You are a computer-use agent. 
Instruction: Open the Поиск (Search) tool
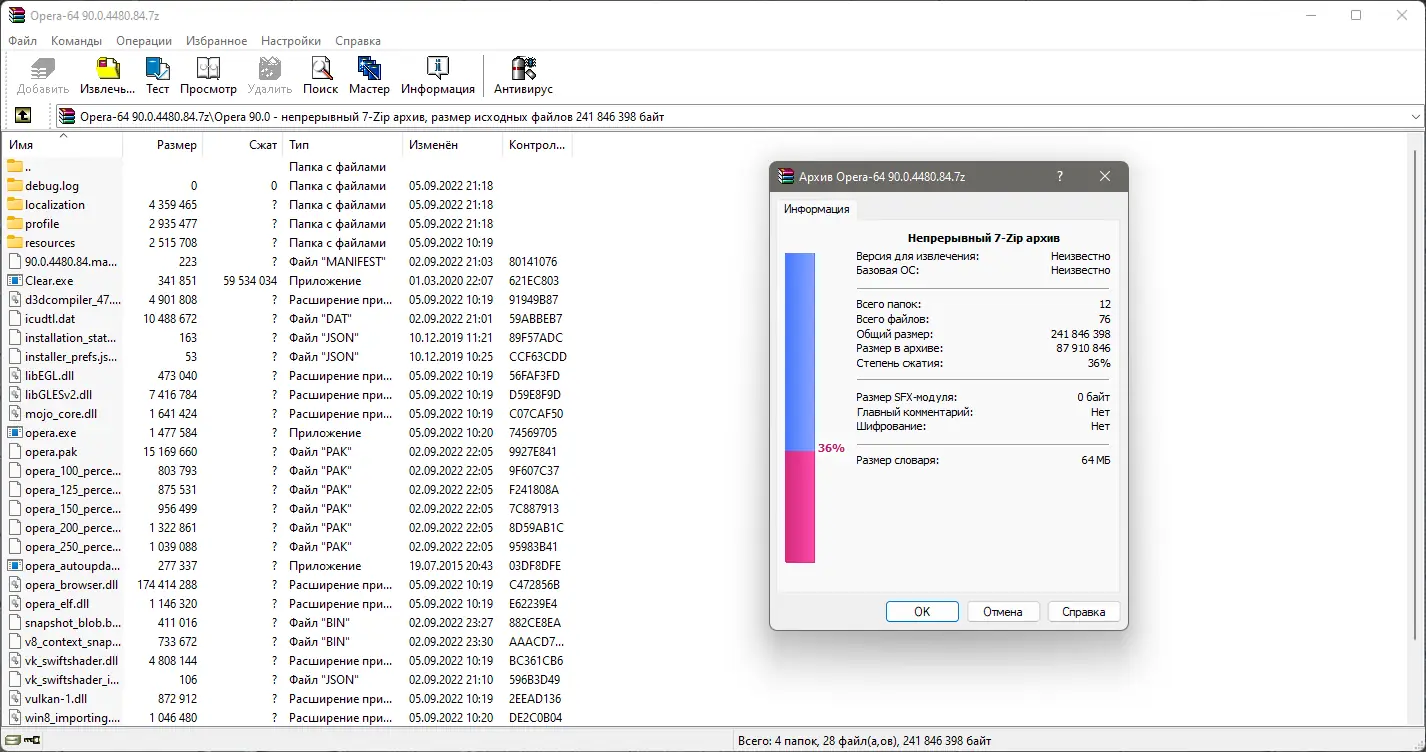[x=320, y=75]
